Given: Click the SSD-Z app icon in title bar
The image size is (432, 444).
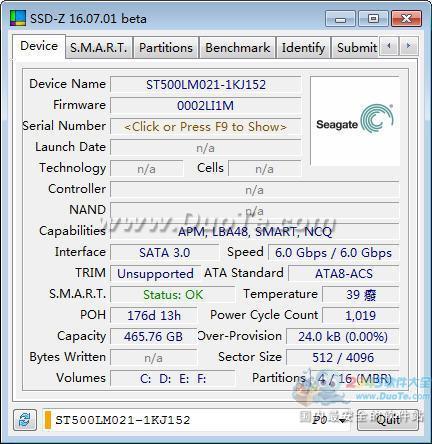Looking at the screenshot, I should click(x=18, y=18).
